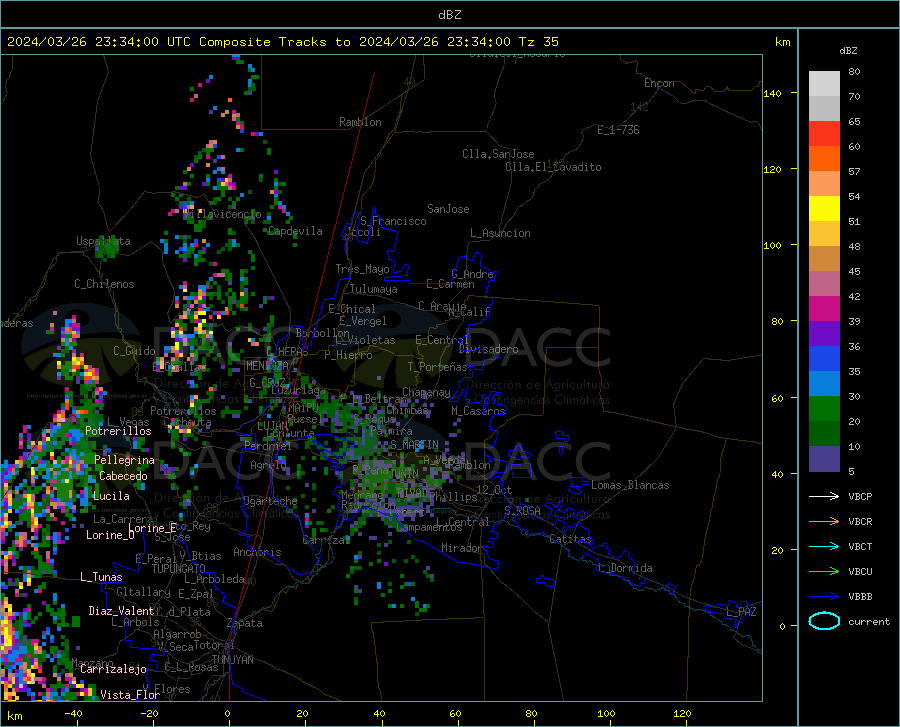Viewport: 900px width, 727px height.
Task: Click the SanJose label right of center
Action: tap(448, 209)
